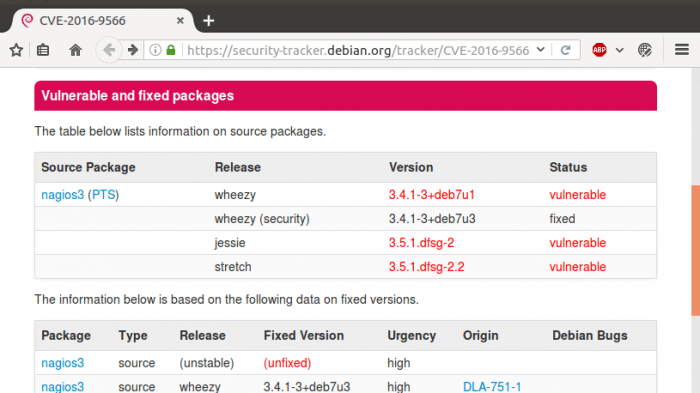700x393 pixels.
Task: Open the PTS link next to nagios3
Action: coord(104,195)
